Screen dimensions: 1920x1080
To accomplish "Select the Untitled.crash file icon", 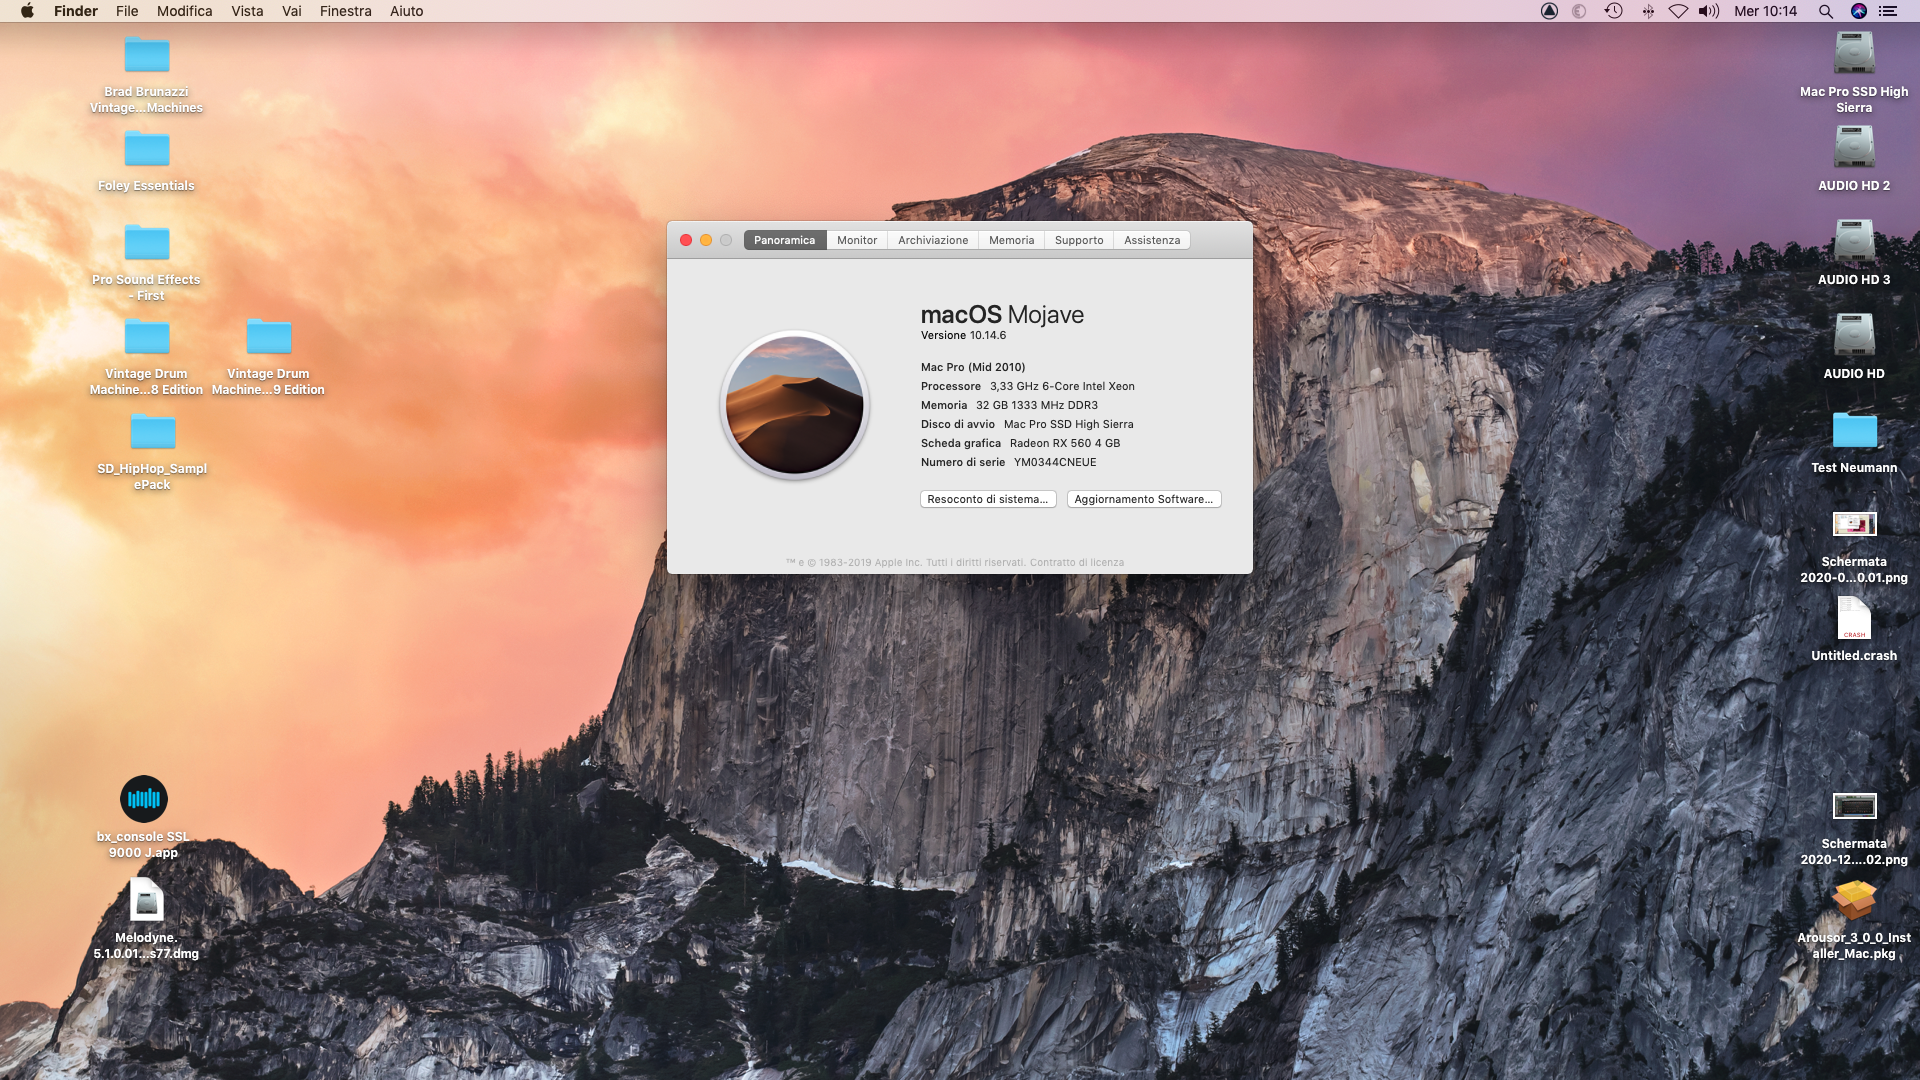I will coord(1854,618).
